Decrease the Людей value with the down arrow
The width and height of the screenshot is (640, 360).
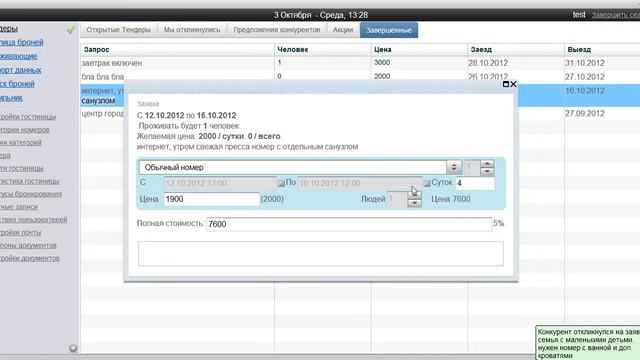coord(414,203)
